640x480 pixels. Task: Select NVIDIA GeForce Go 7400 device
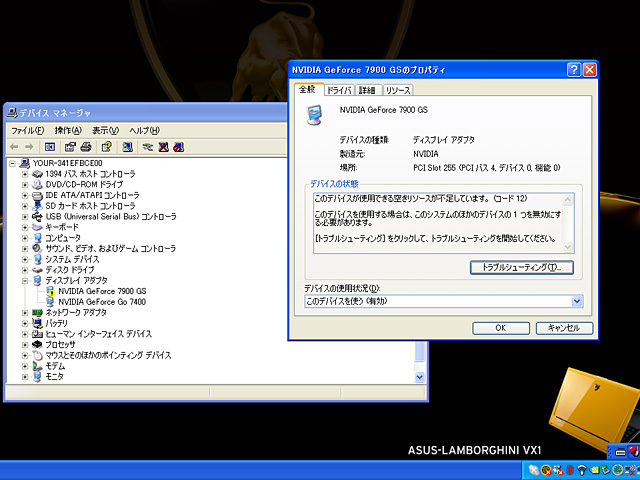coord(102,301)
